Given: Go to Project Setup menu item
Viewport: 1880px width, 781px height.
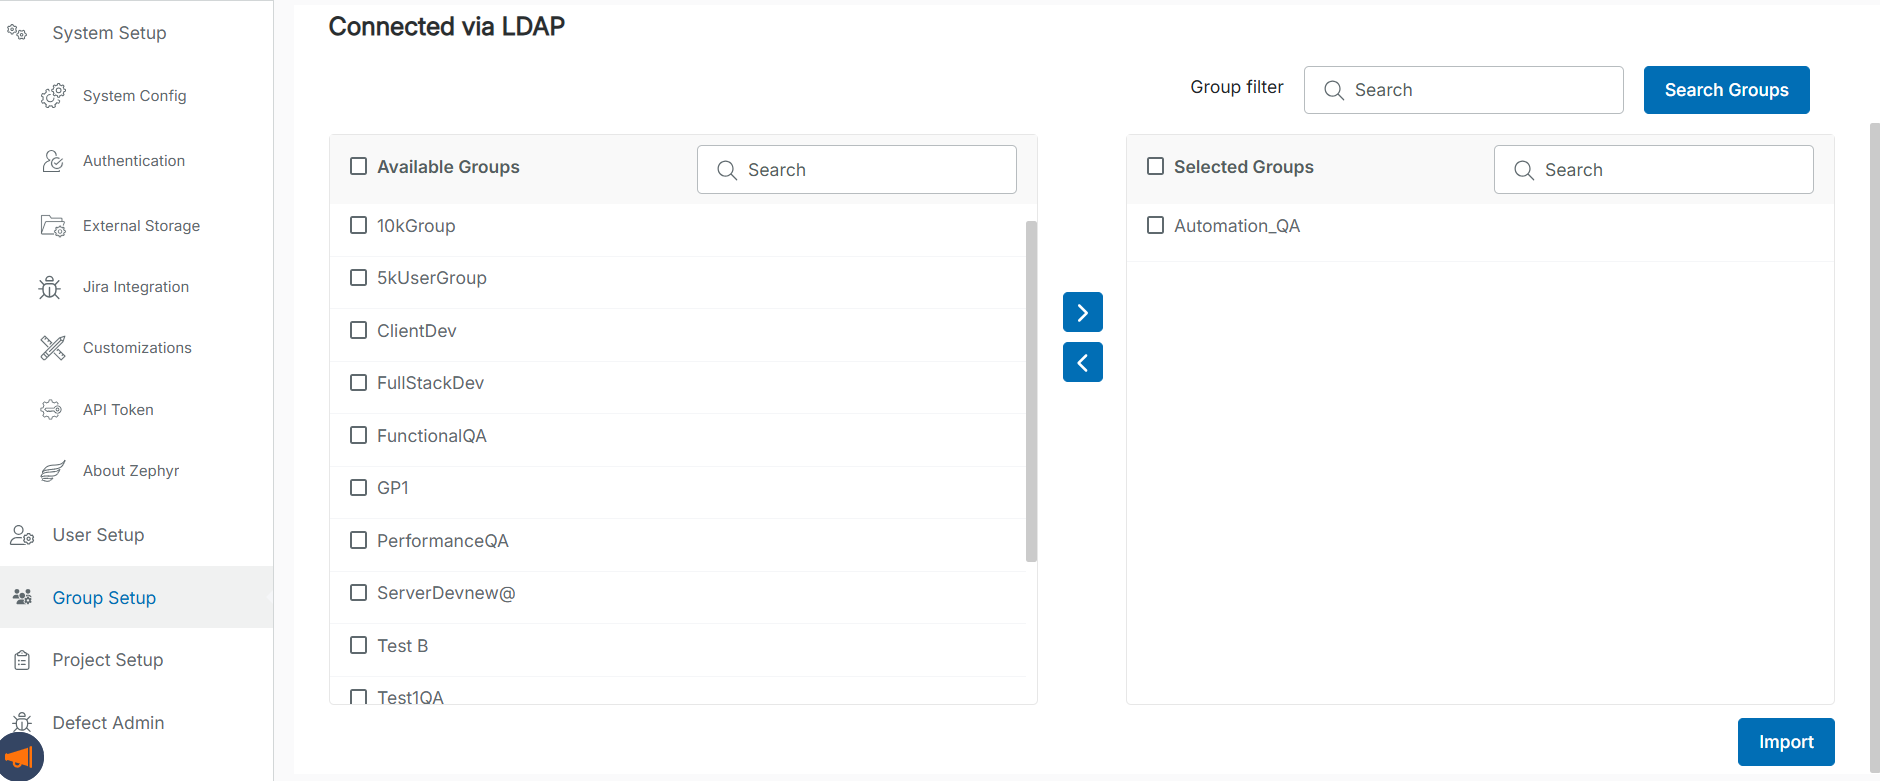Looking at the screenshot, I should point(107,660).
